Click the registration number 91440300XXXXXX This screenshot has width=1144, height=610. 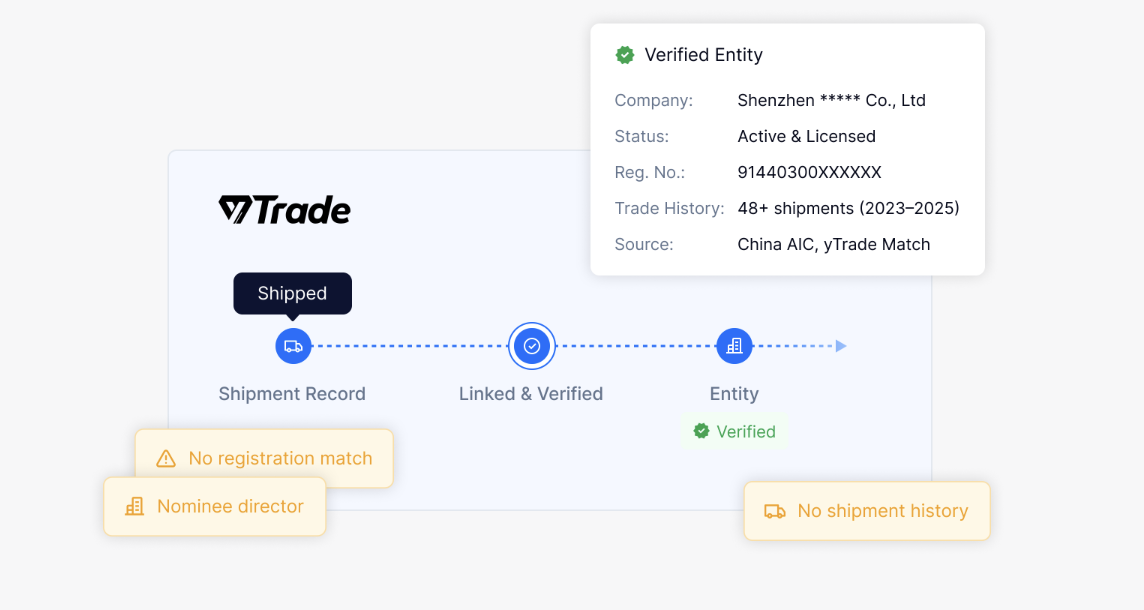(x=809, y=172)
